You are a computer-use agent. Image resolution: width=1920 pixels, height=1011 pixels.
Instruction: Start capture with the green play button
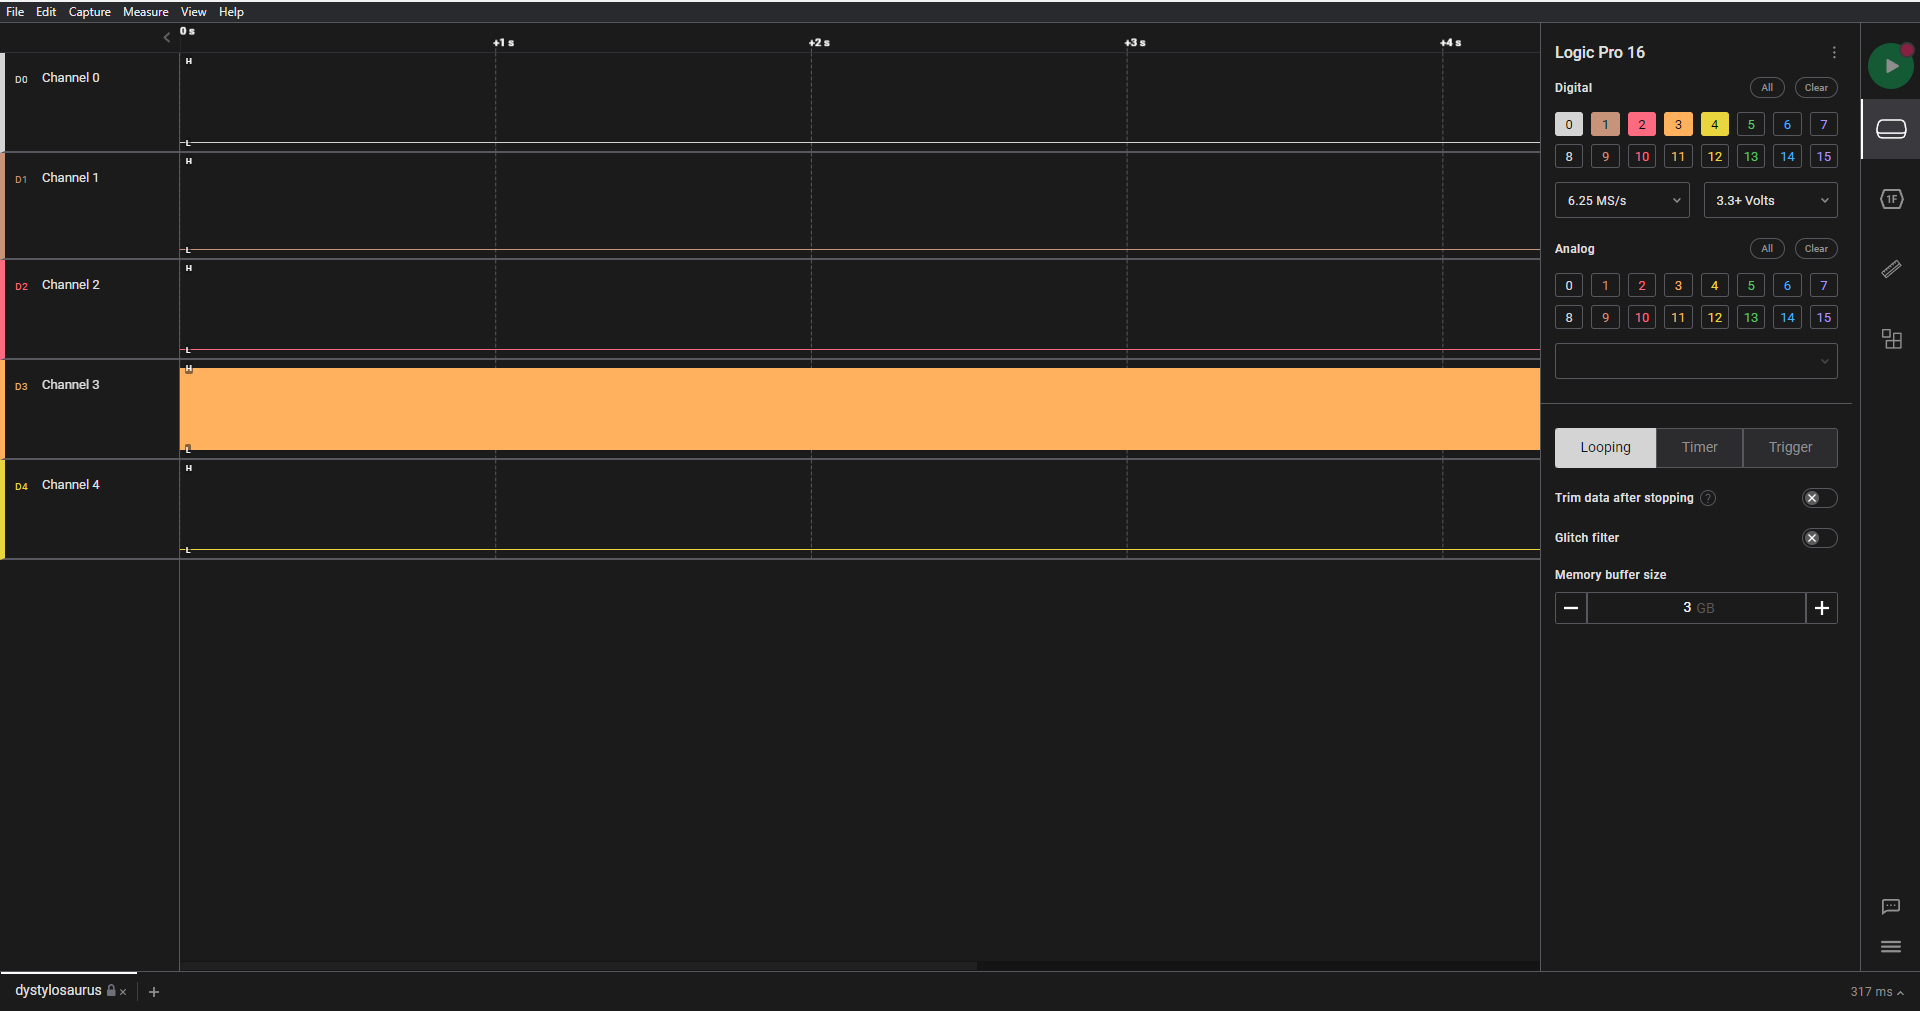[1890, 66]
